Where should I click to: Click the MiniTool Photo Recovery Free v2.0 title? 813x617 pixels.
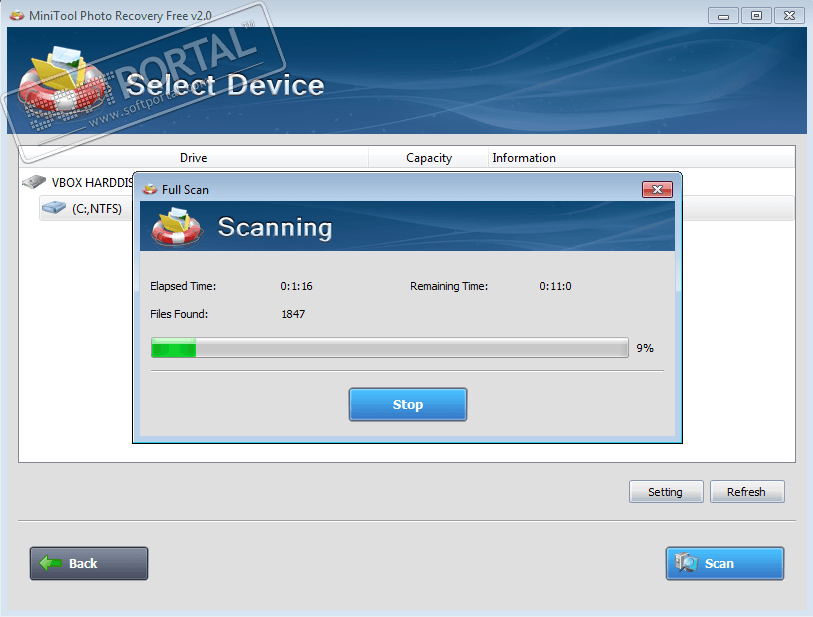coord(120,16)
